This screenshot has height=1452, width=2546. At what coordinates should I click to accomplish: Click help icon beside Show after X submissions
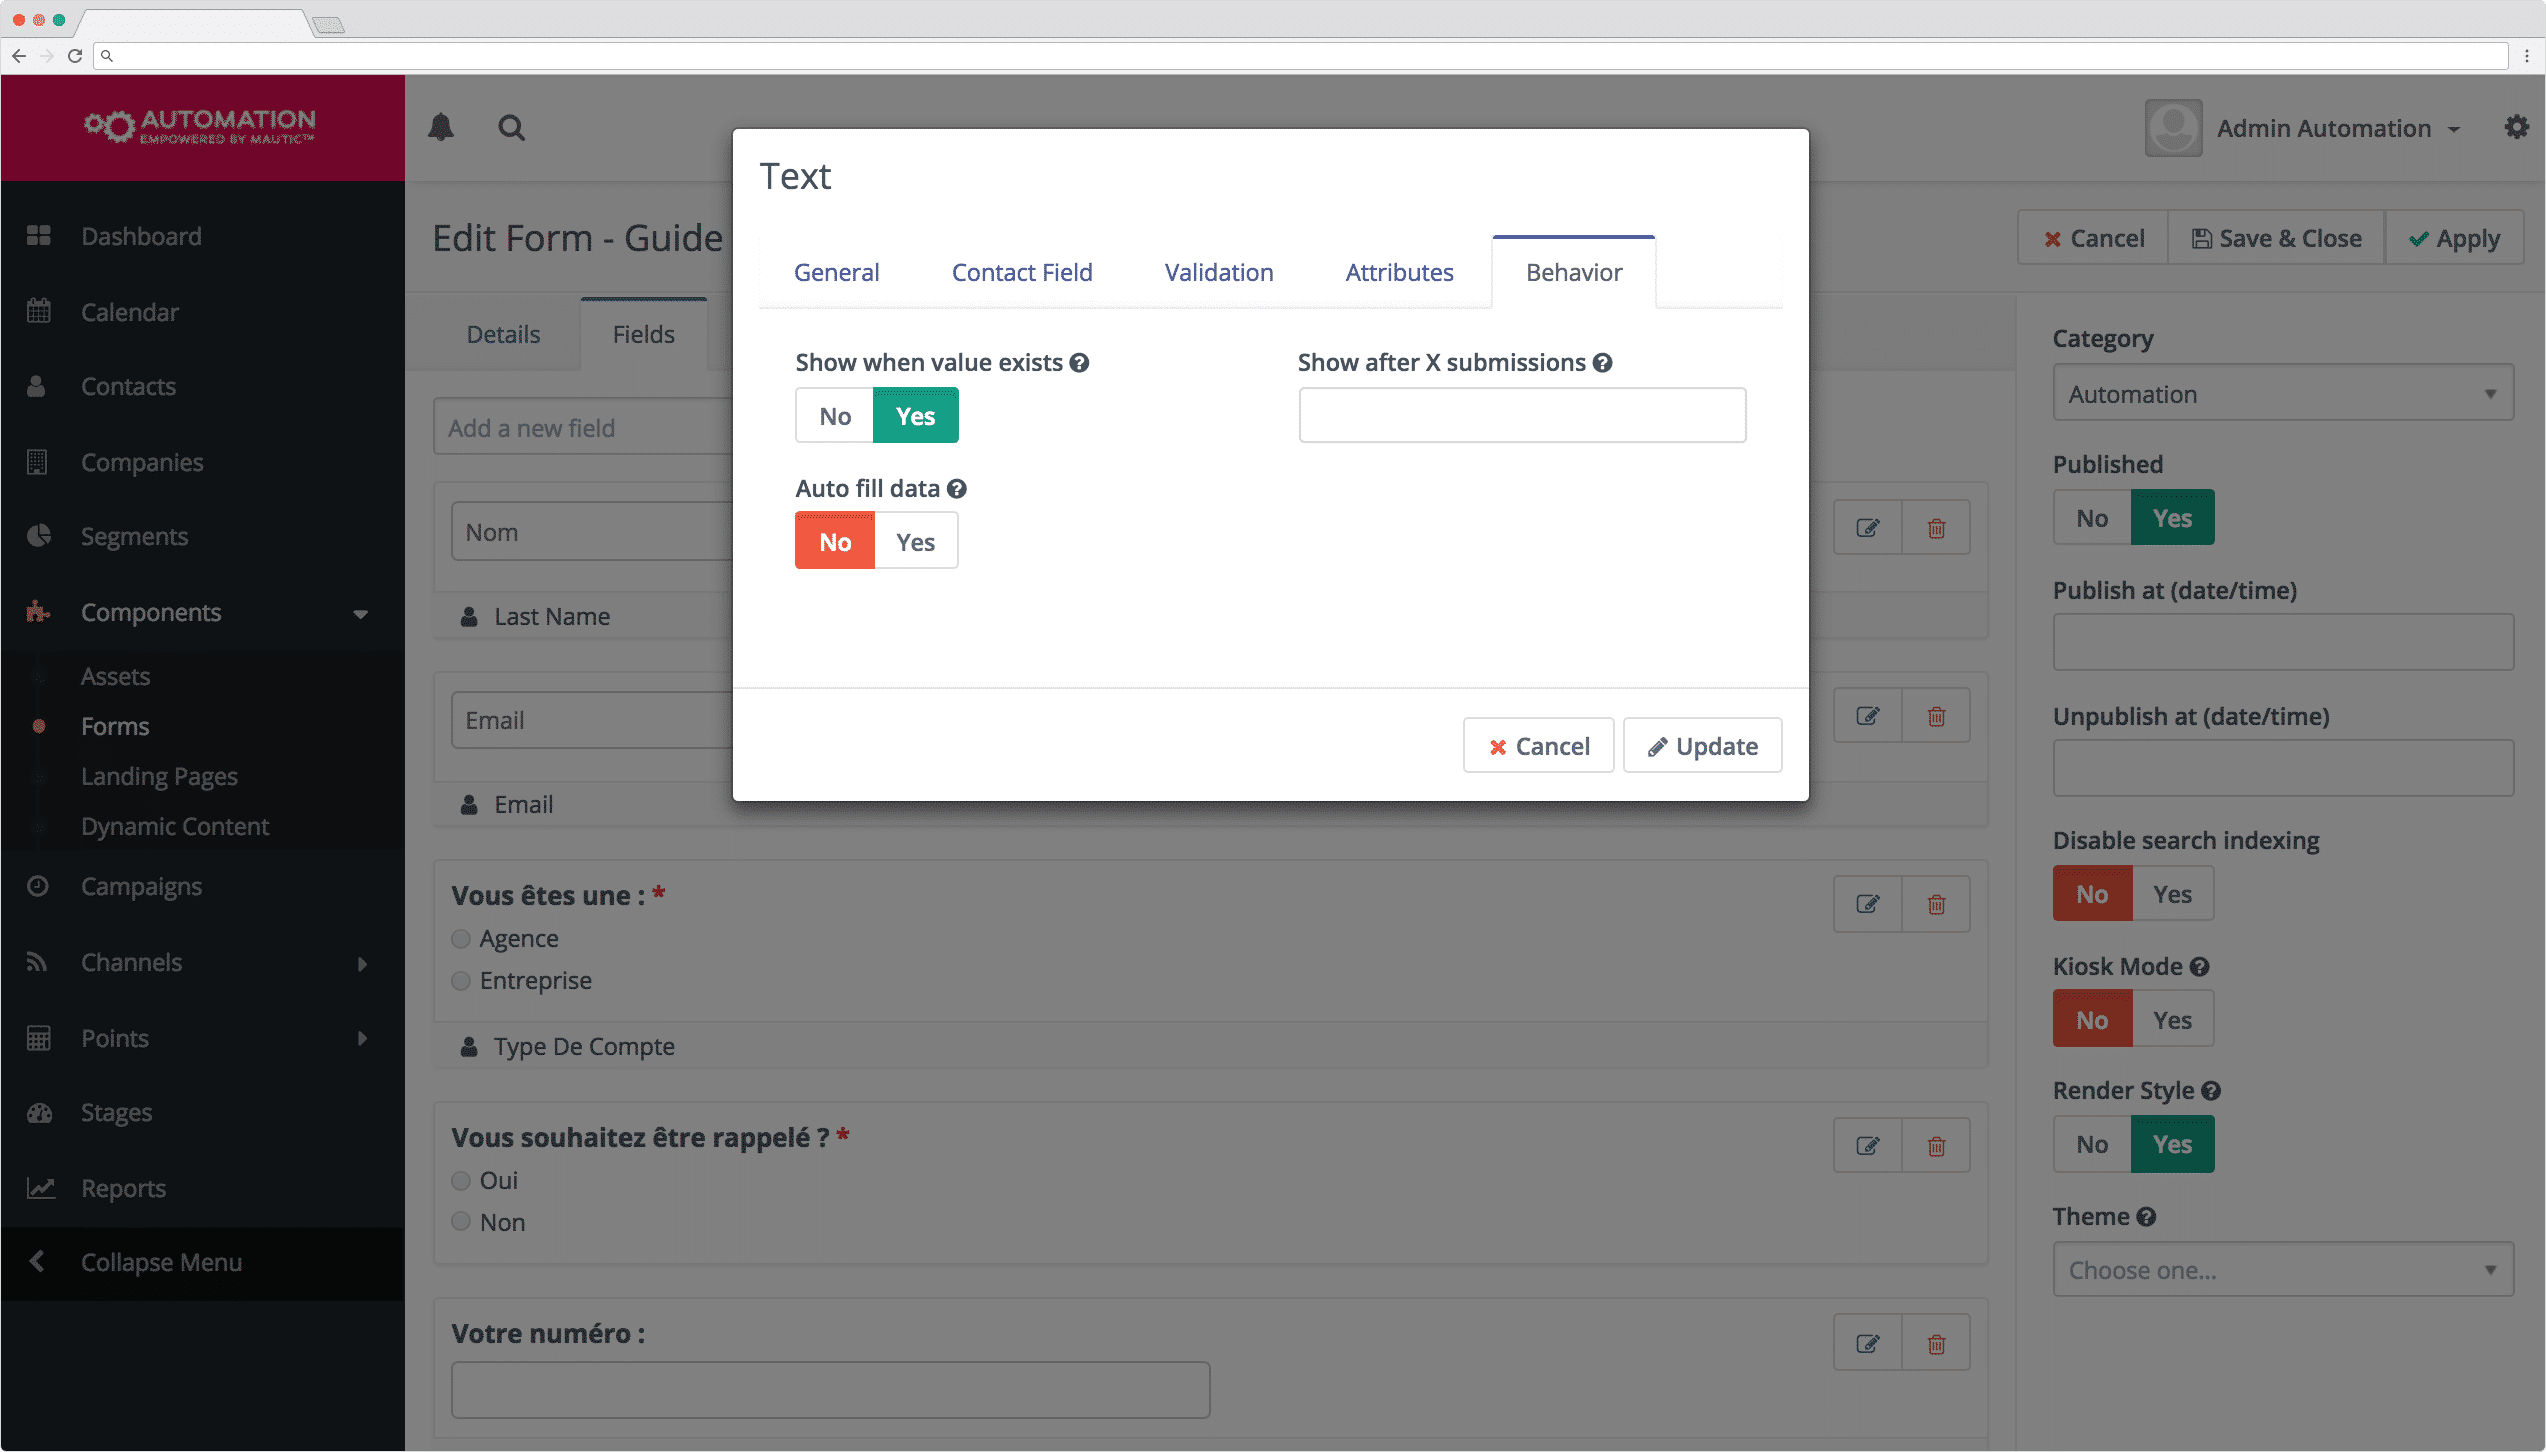pos(1602,363)
